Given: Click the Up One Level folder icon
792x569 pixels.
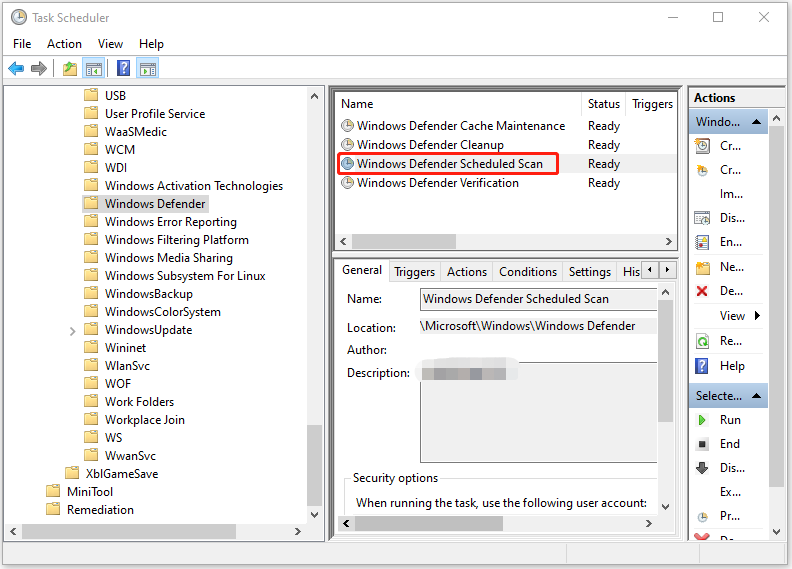Looking at the screenshot, I should pyautogui.click(x=70, y=68).
